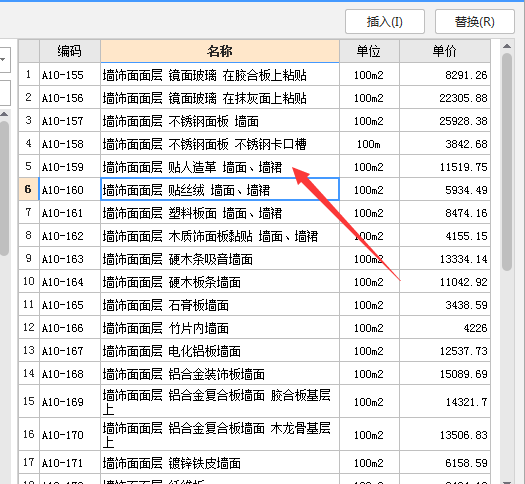The width and height of the screenshot is (525, 484).
Task: Click price cell 13334.14
Action: (445, 259)
